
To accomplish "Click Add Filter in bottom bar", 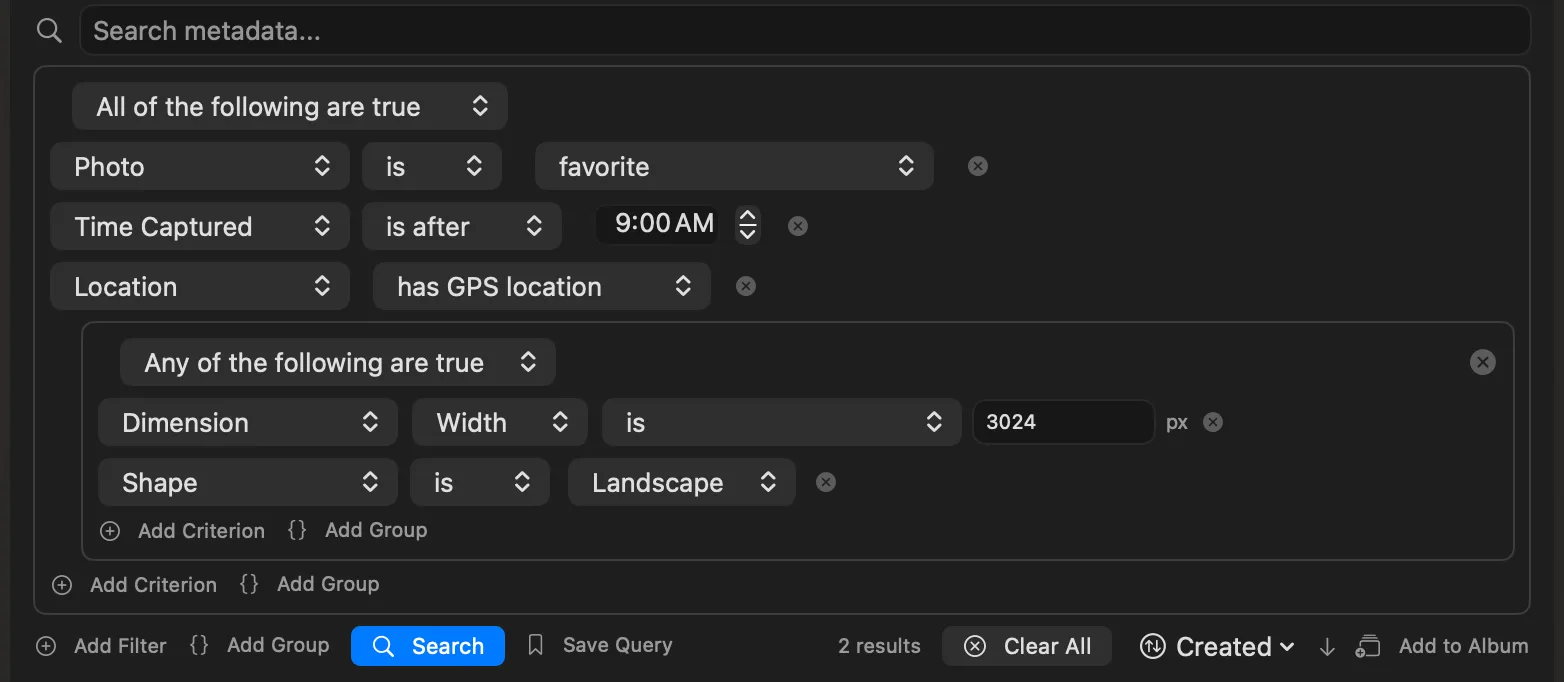I will pyautogui.click(x=101, y=646).
